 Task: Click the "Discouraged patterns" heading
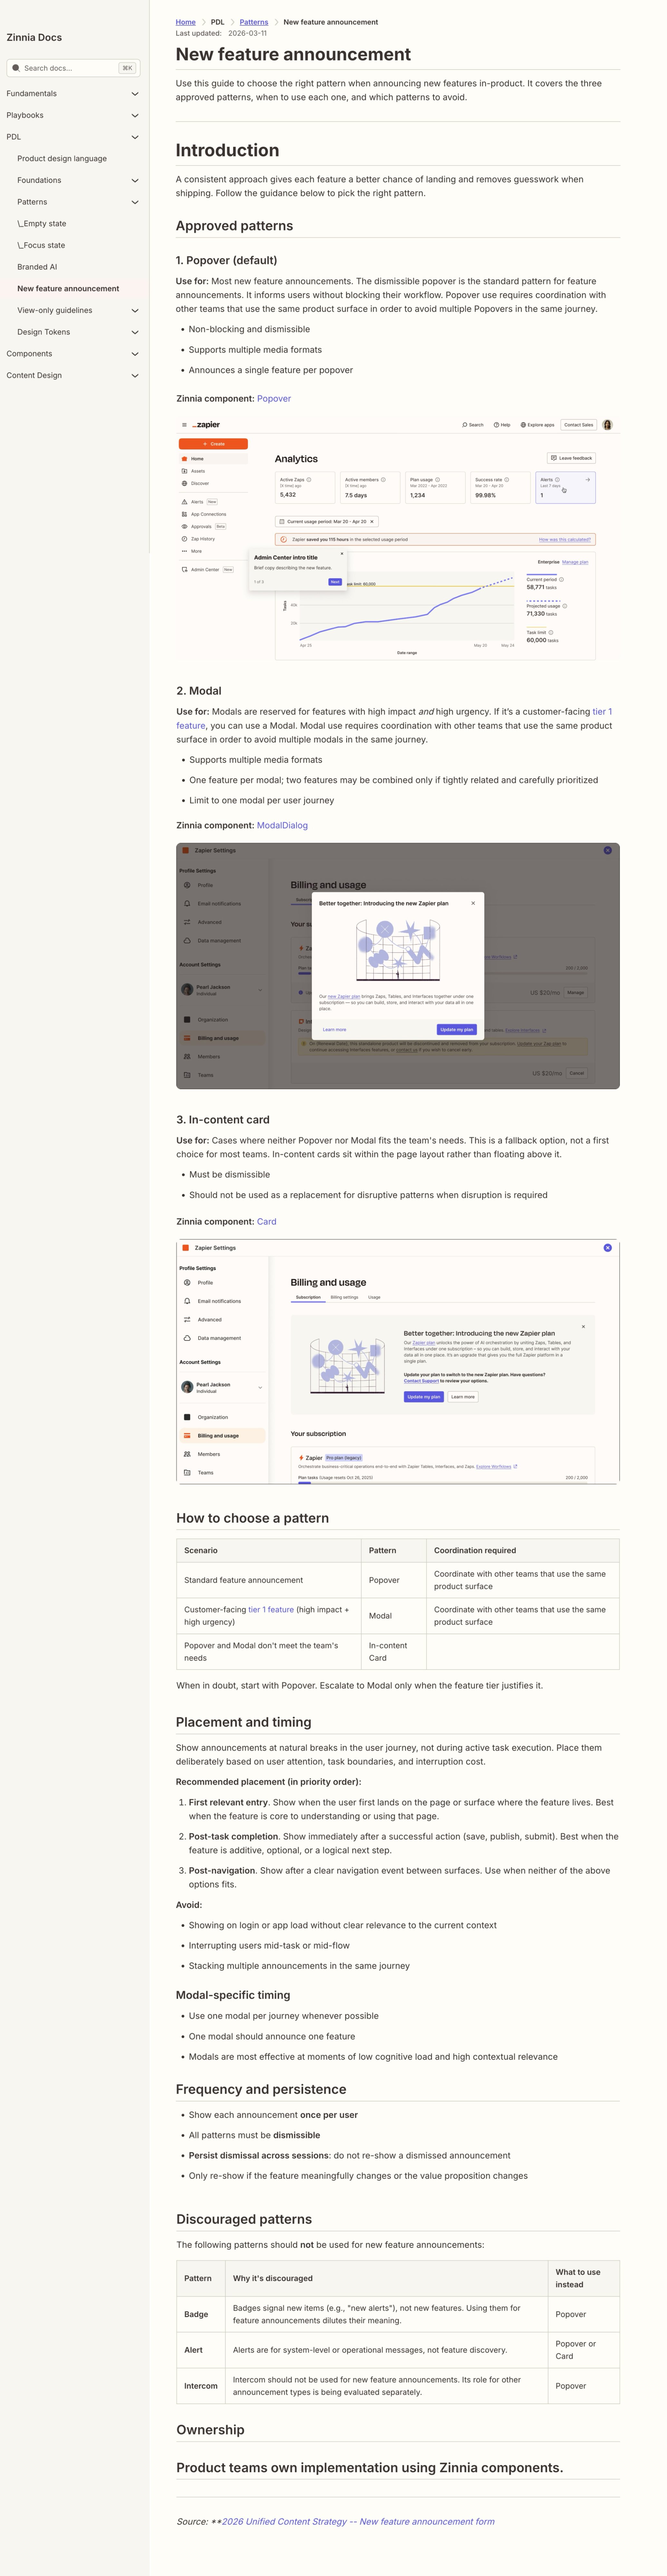pos(244,2219)
